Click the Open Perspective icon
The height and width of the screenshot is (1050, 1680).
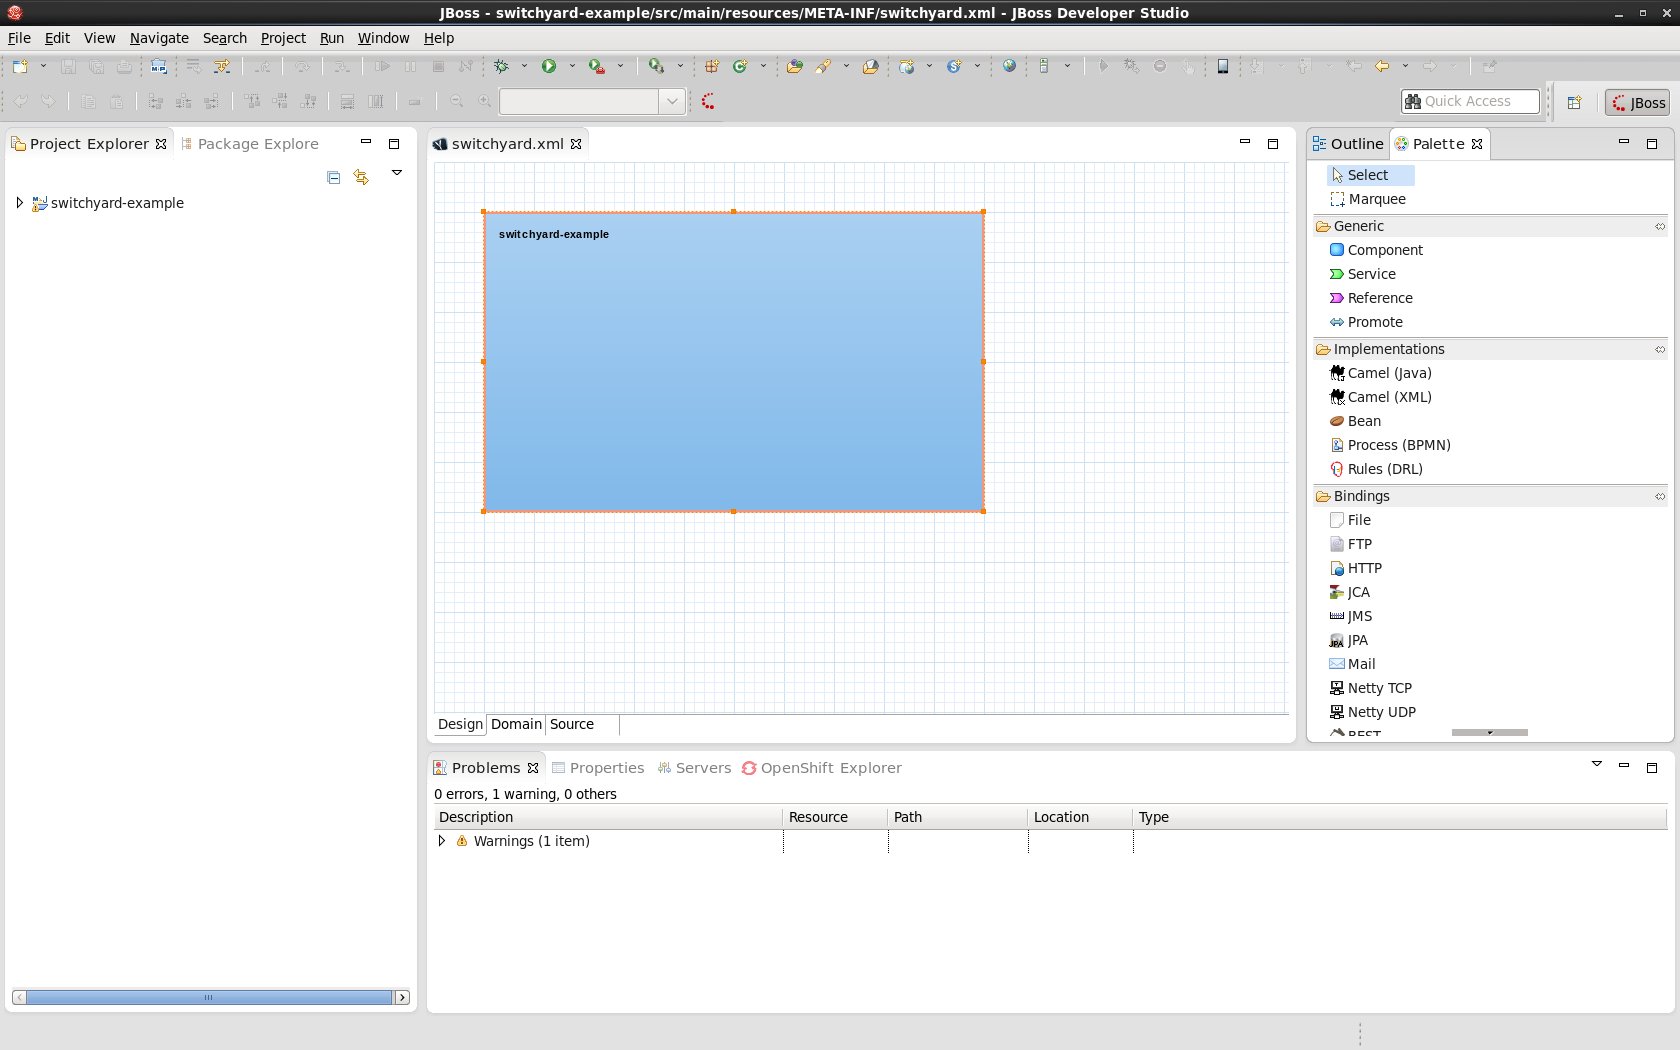pyautogui.click(x=1574, y=102)
